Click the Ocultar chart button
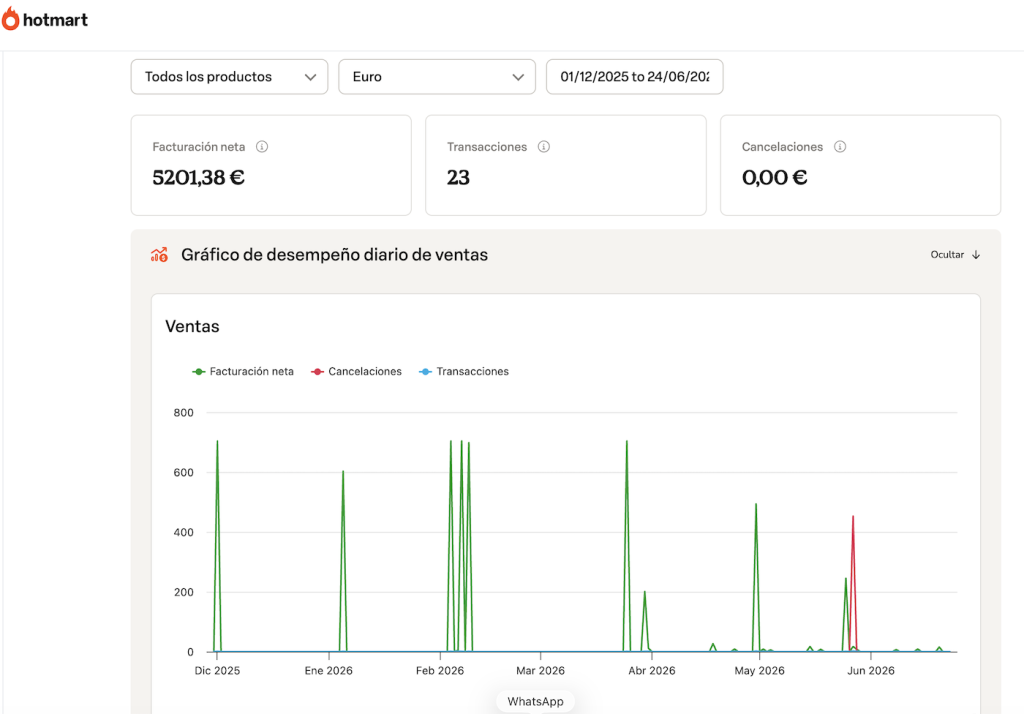This screenshot has width=1024, height=714. 955,255
